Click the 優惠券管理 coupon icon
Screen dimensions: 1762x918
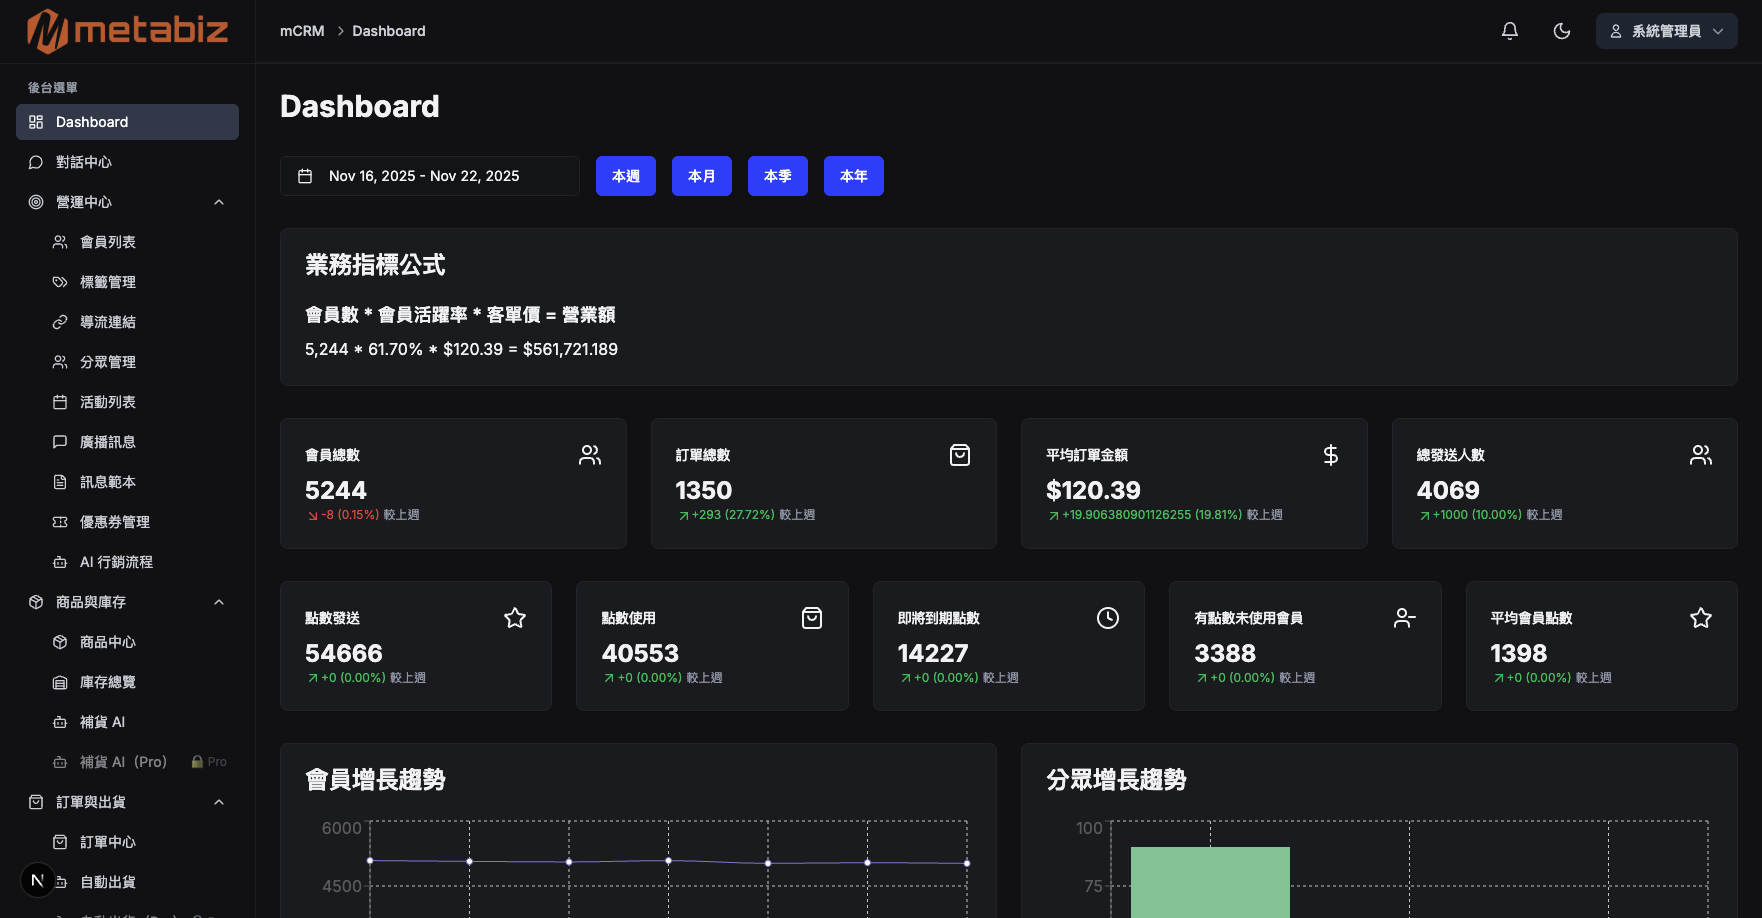pyautogui.click(x=59, y=521)
